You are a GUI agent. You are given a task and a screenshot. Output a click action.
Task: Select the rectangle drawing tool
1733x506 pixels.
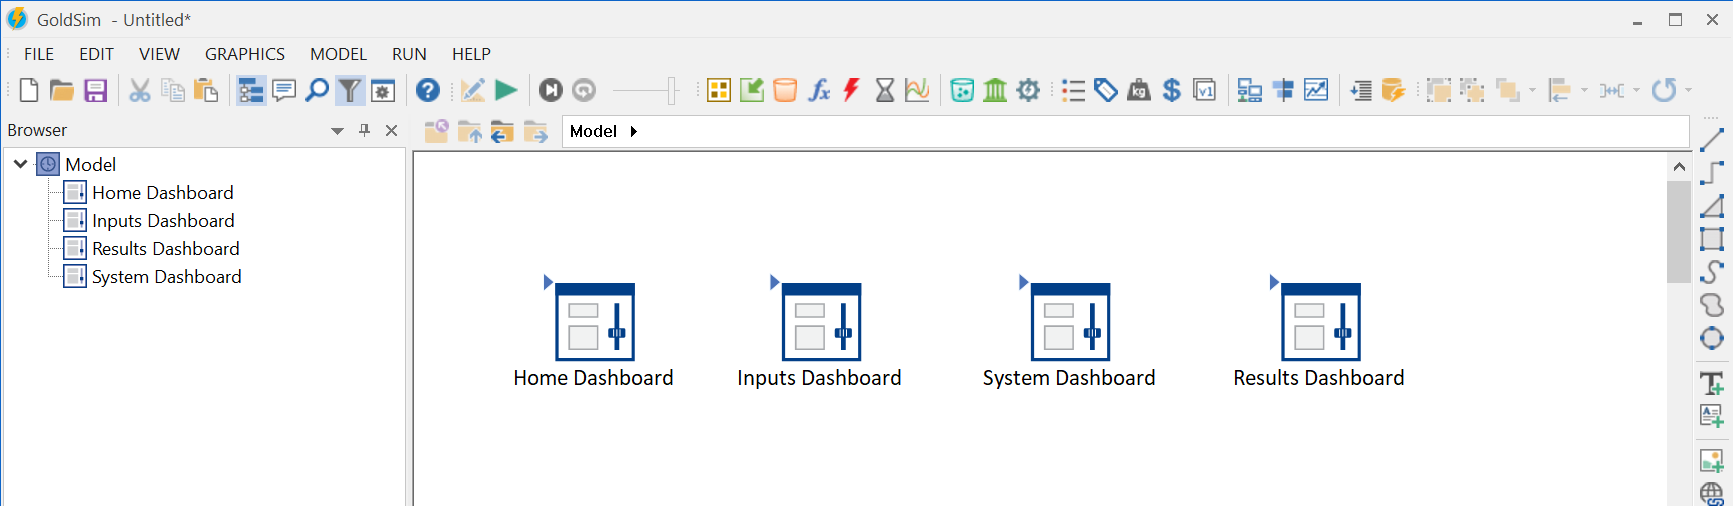click(1712, 239)
